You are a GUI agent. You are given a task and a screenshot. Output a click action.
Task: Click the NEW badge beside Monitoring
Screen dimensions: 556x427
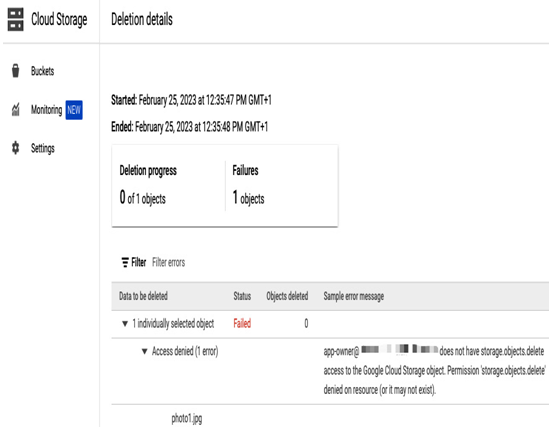[x=74, y=110]
